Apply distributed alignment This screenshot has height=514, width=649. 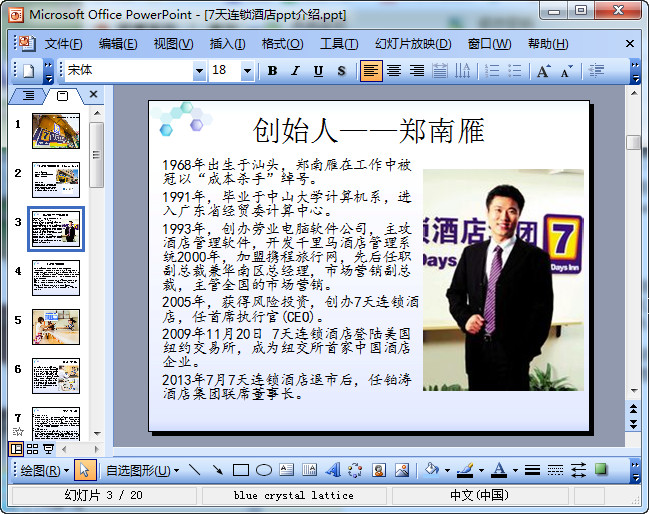point(440,71)
